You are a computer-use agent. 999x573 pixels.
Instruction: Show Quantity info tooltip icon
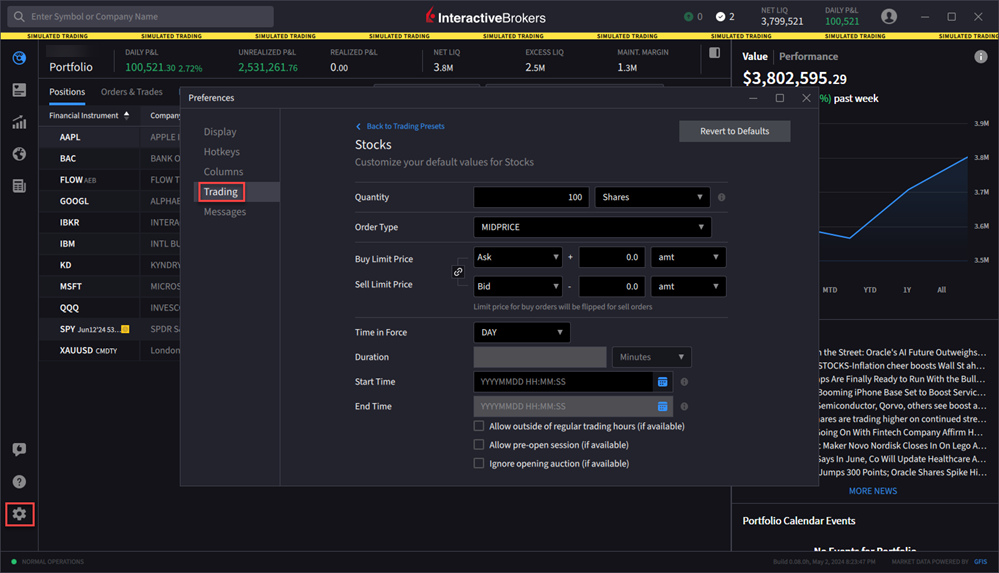click(x=721, y=198)
